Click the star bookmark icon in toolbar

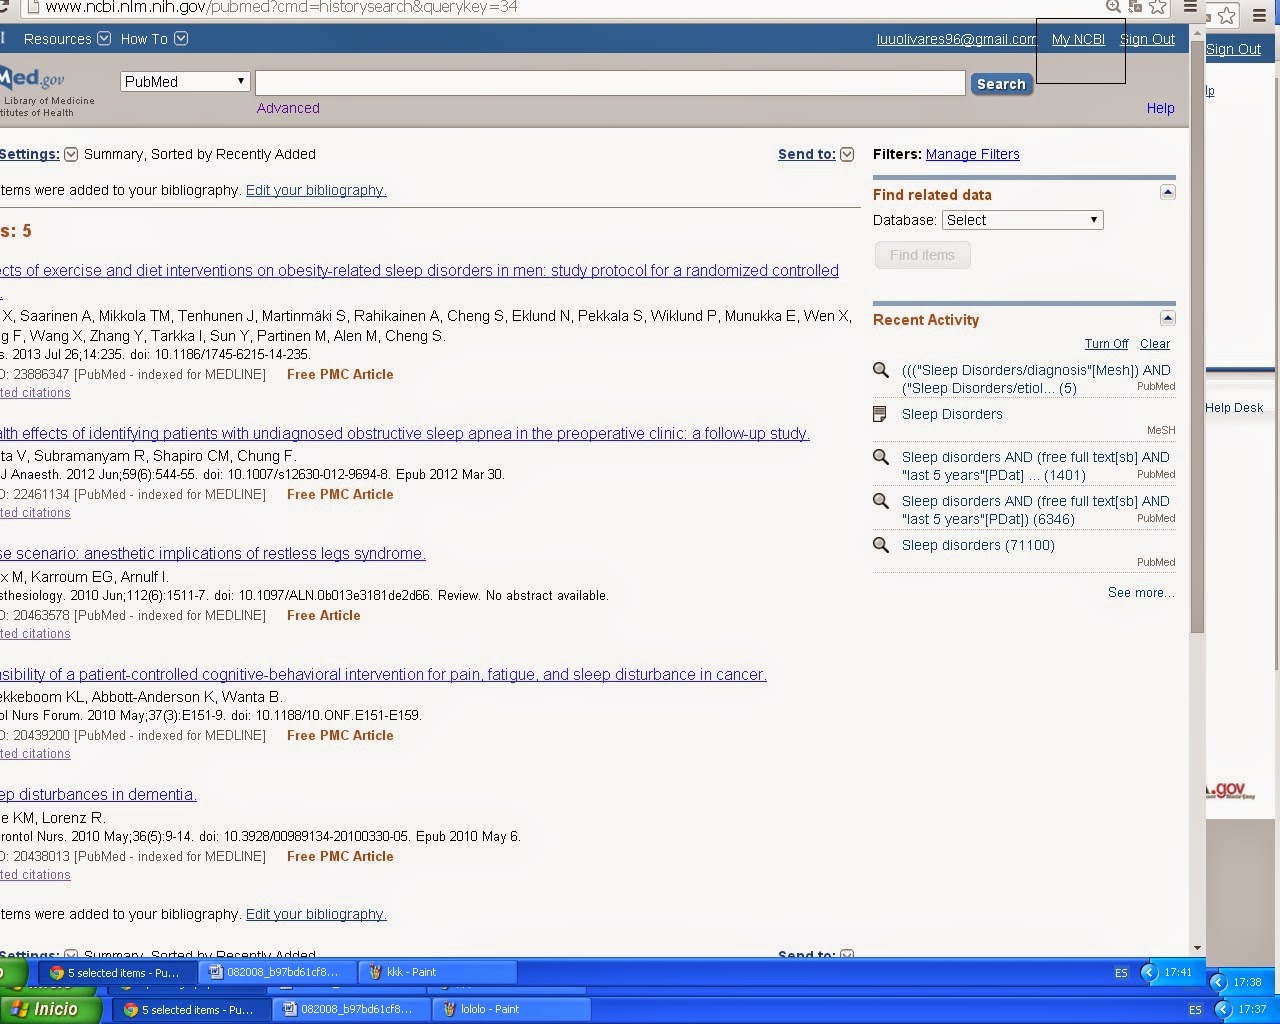[1158, 7]
